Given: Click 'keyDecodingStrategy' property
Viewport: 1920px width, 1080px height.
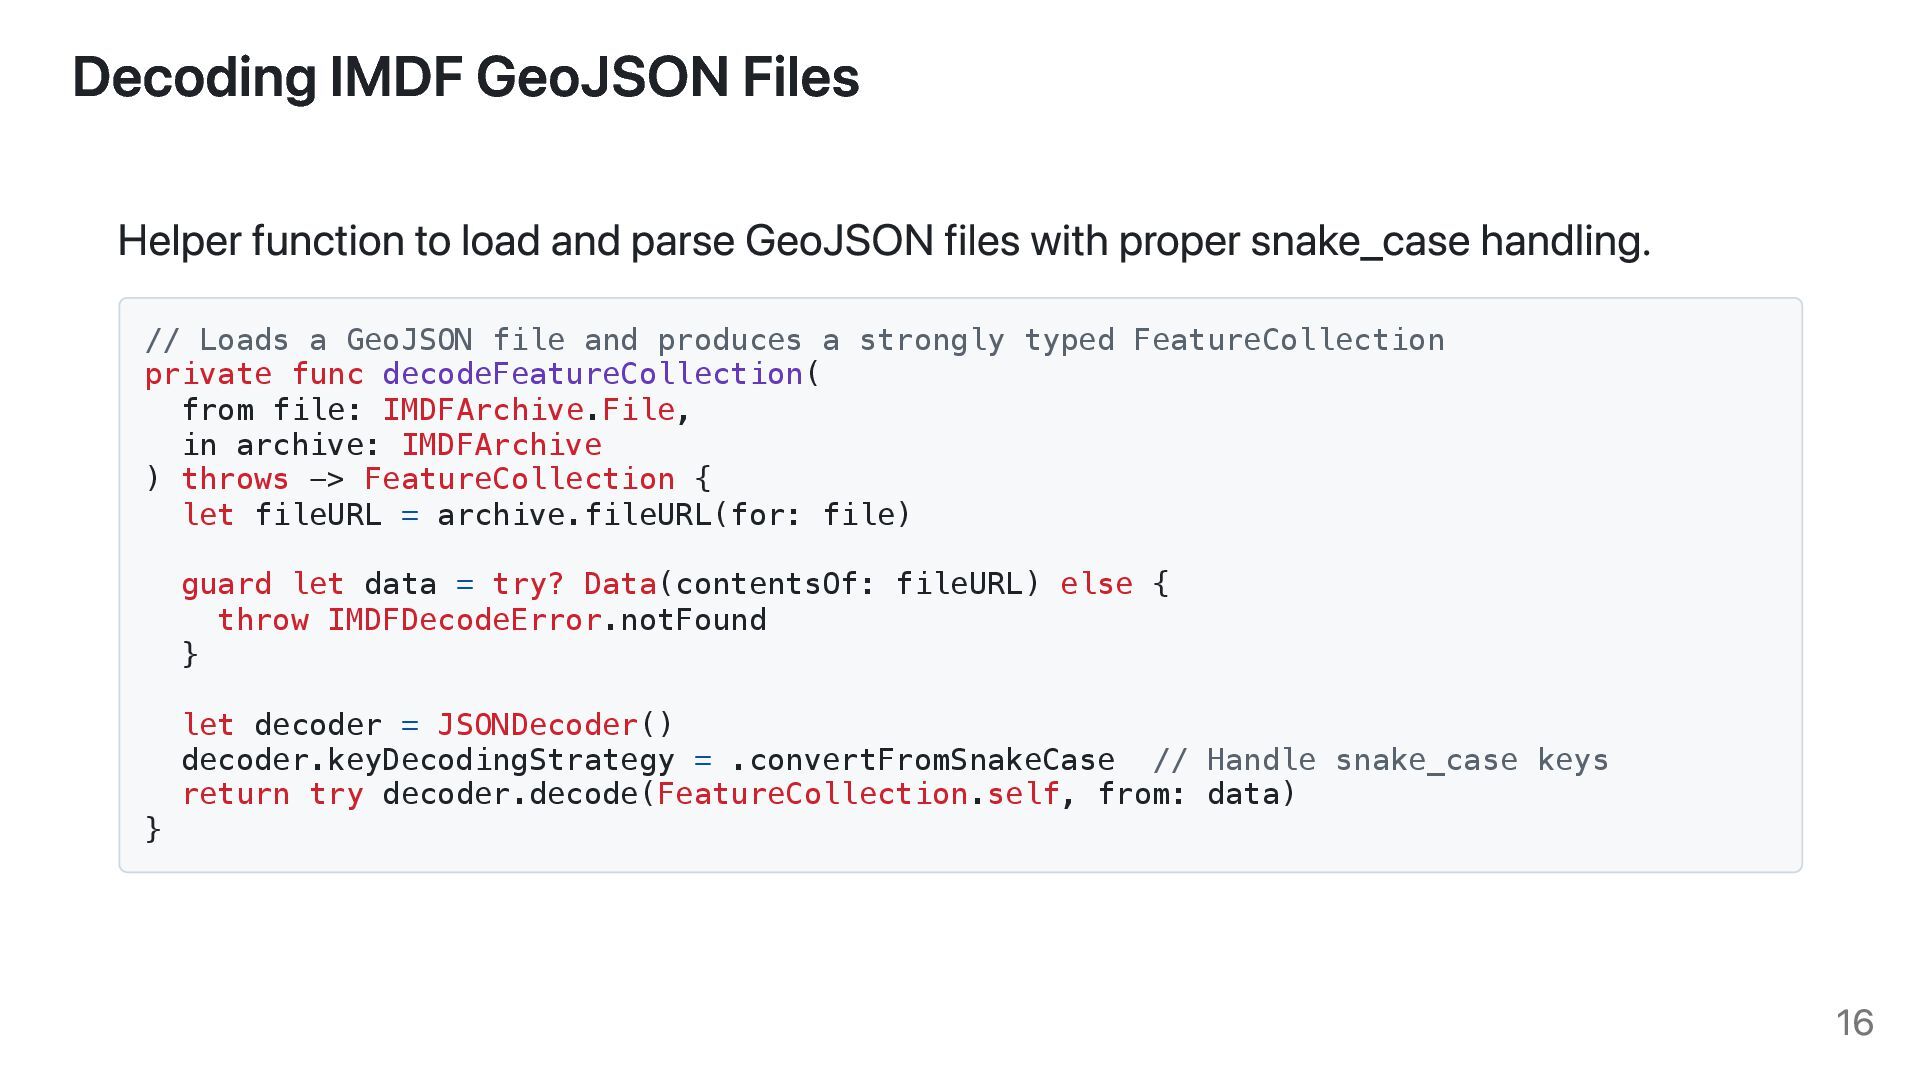Looking at the screenshot, I should pos(500,760).
